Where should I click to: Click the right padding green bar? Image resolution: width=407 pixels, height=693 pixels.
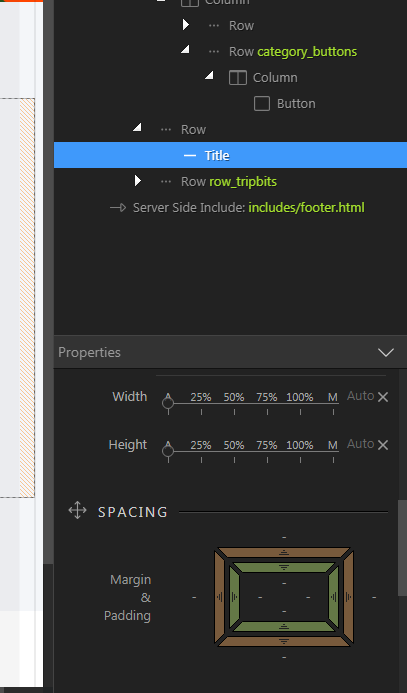[334, 597]
